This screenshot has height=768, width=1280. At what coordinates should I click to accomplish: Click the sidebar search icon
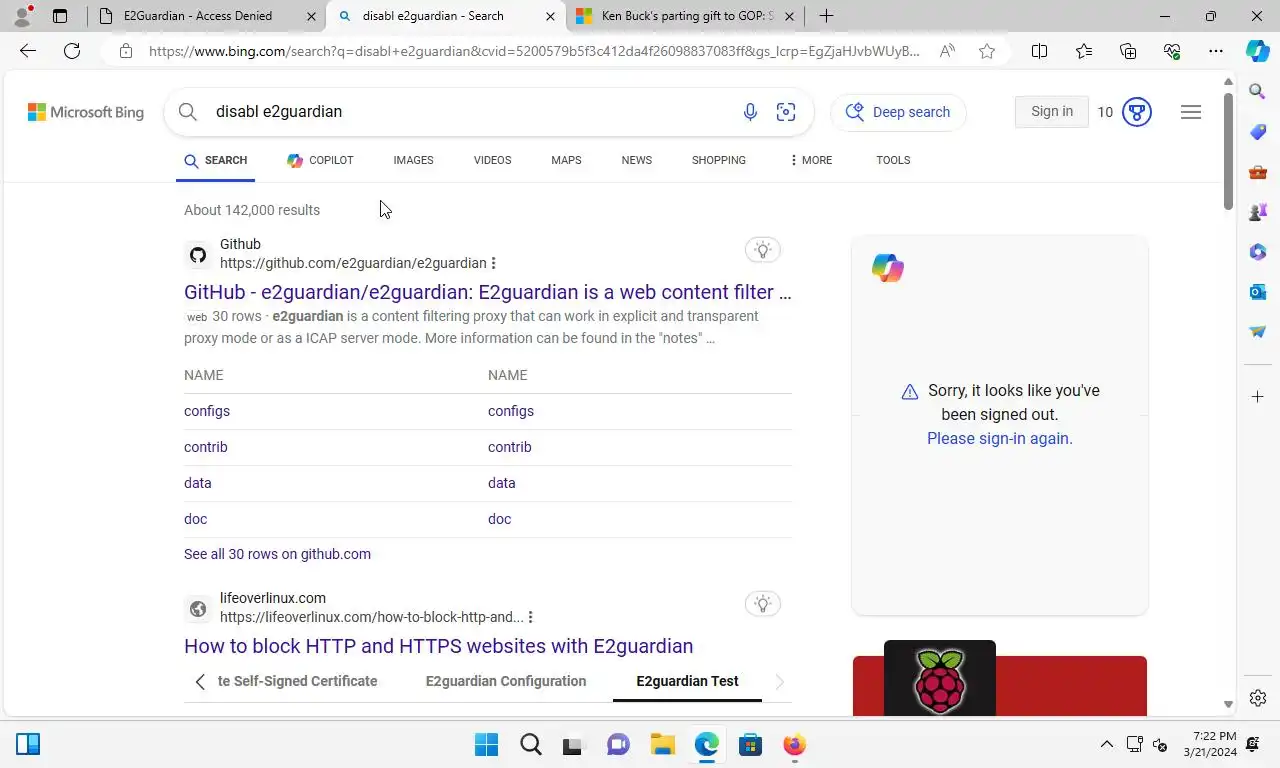pyautogui.click(x=1258, y=92)
